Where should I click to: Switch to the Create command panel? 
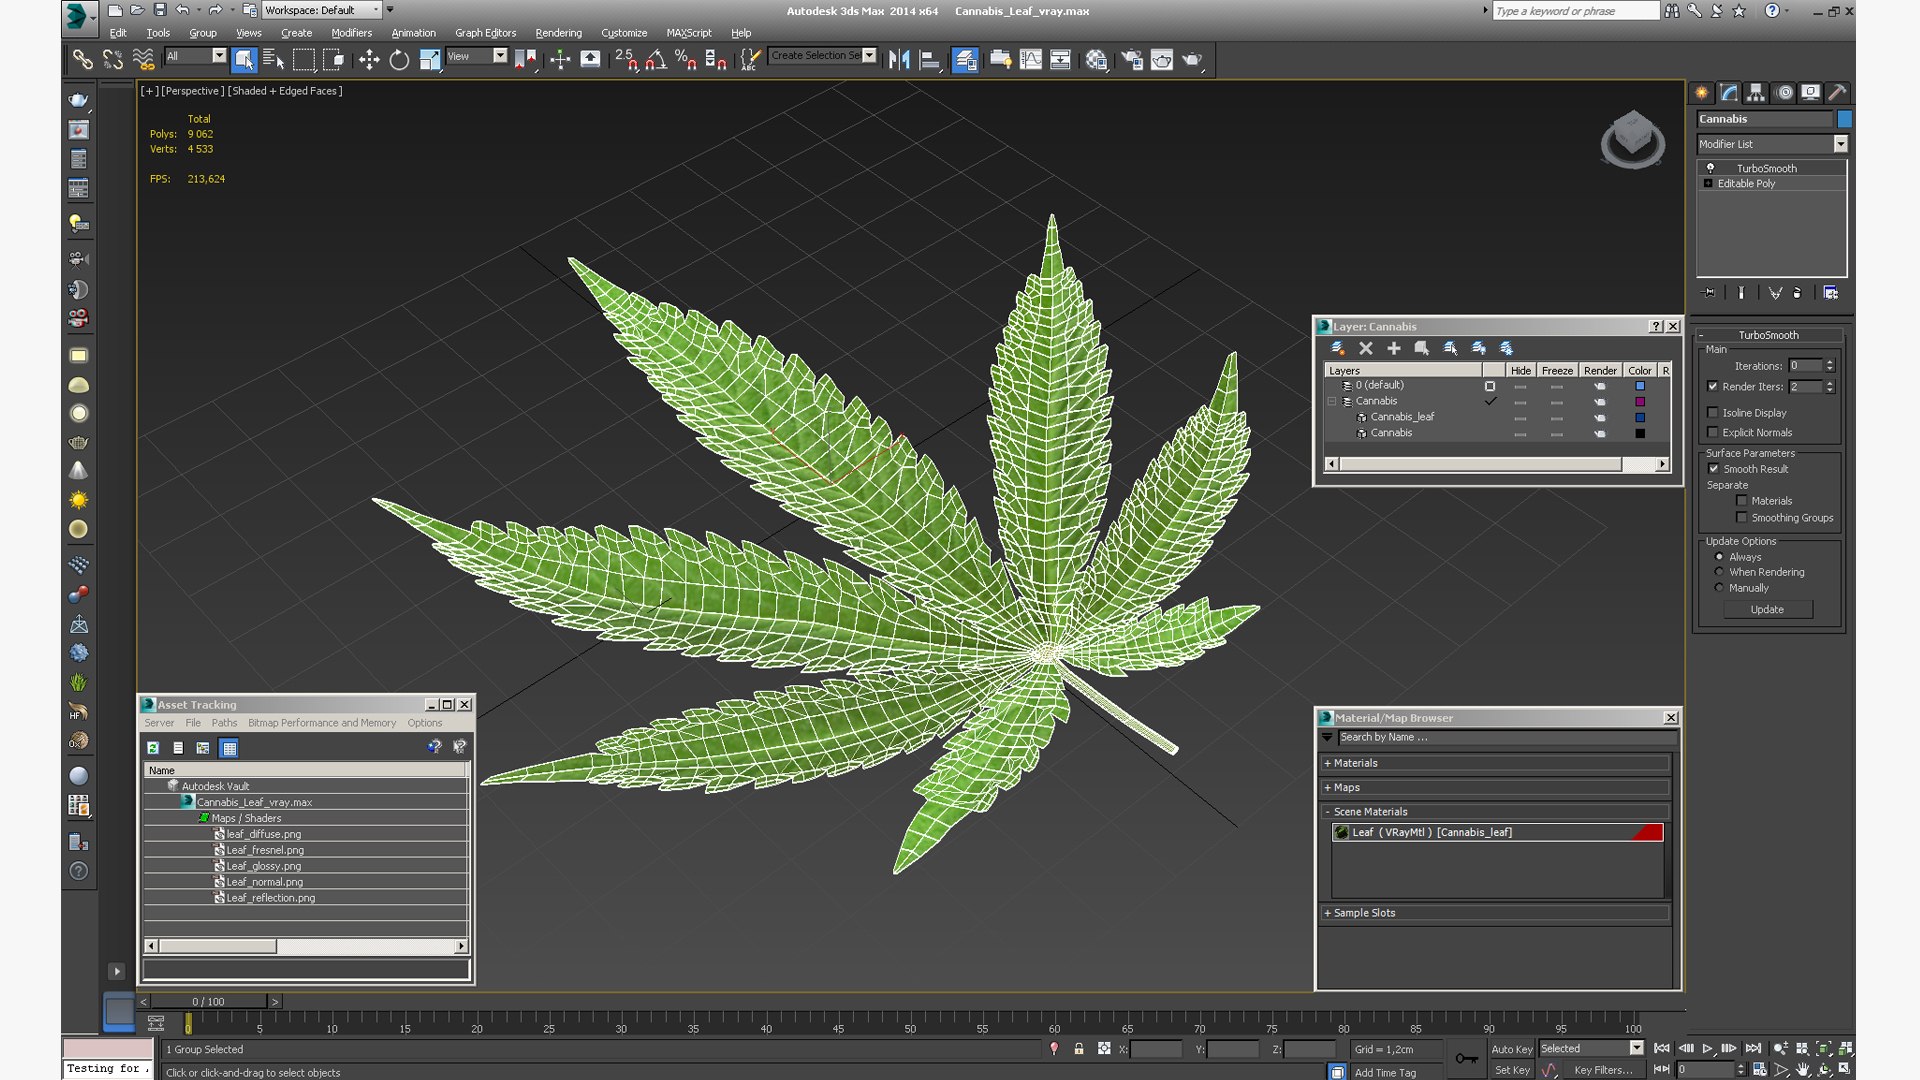(1701, 92)
